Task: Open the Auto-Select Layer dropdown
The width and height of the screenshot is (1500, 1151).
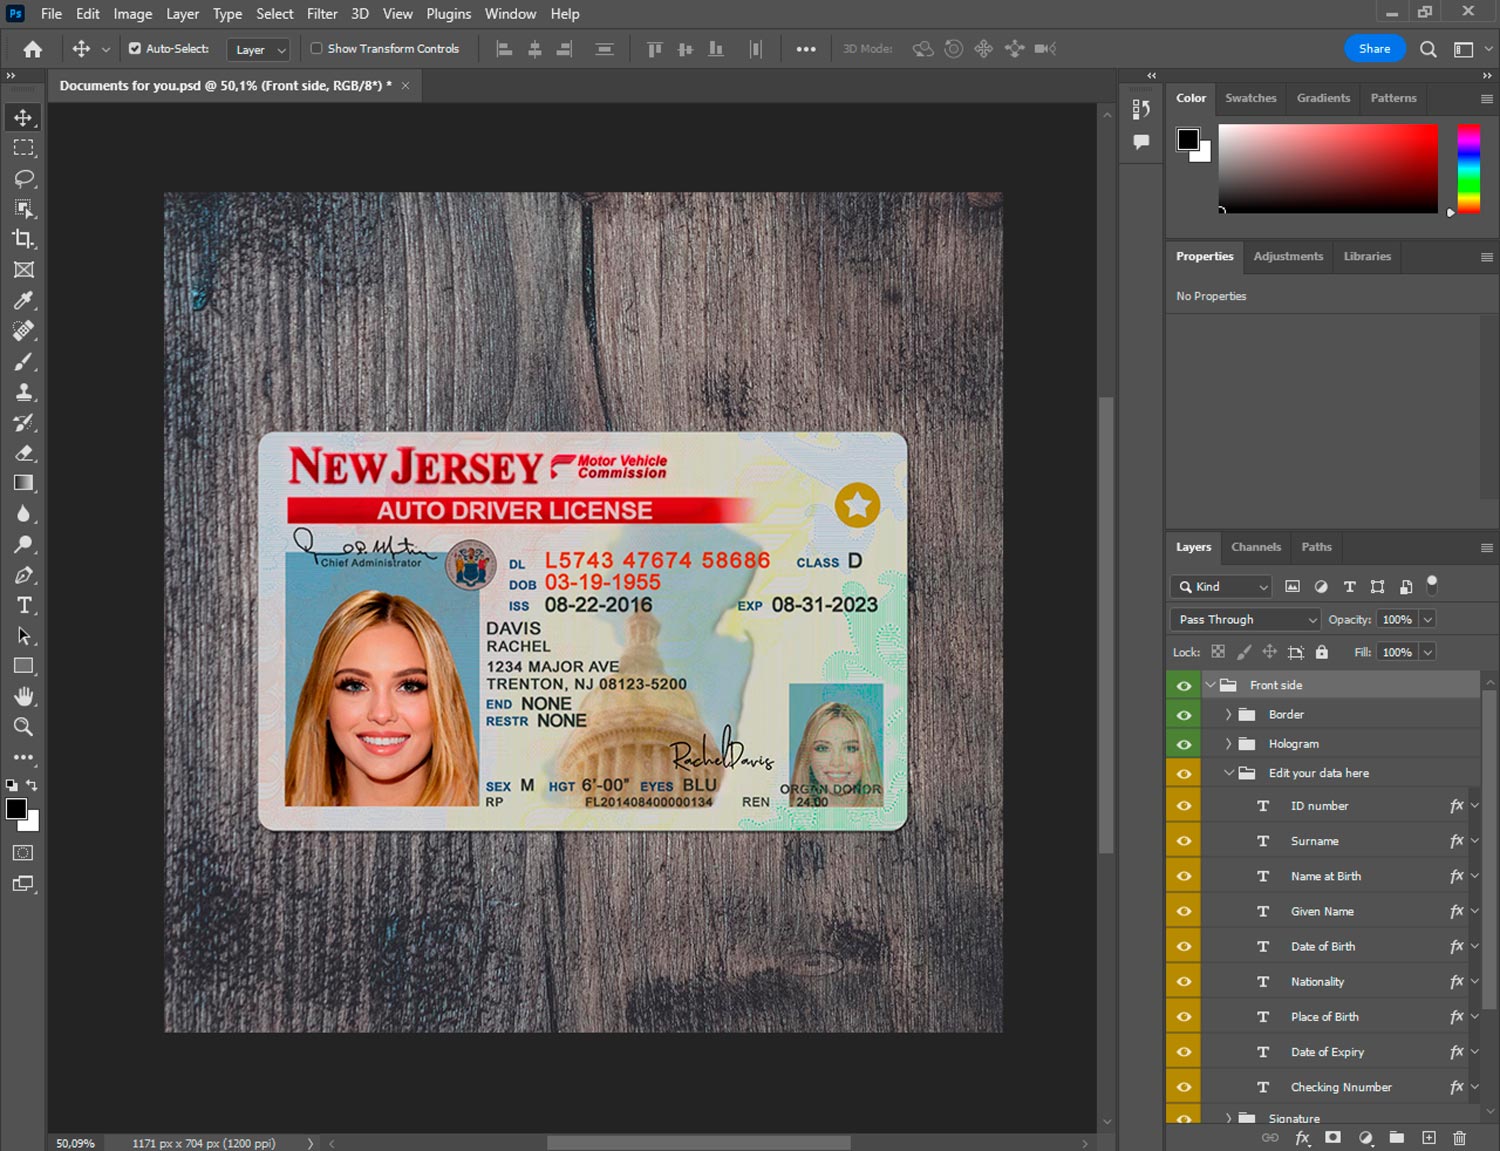Action: coord(258,49)
